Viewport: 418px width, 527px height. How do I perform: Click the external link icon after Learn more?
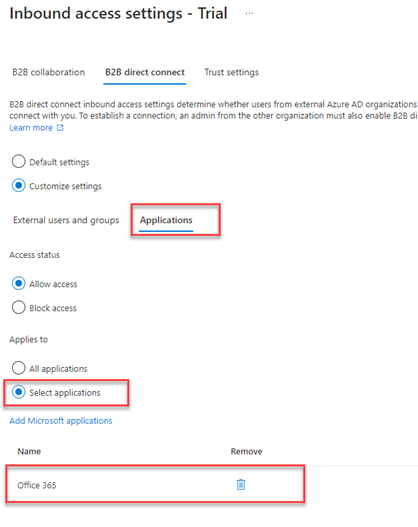click(x=60, y=128)
